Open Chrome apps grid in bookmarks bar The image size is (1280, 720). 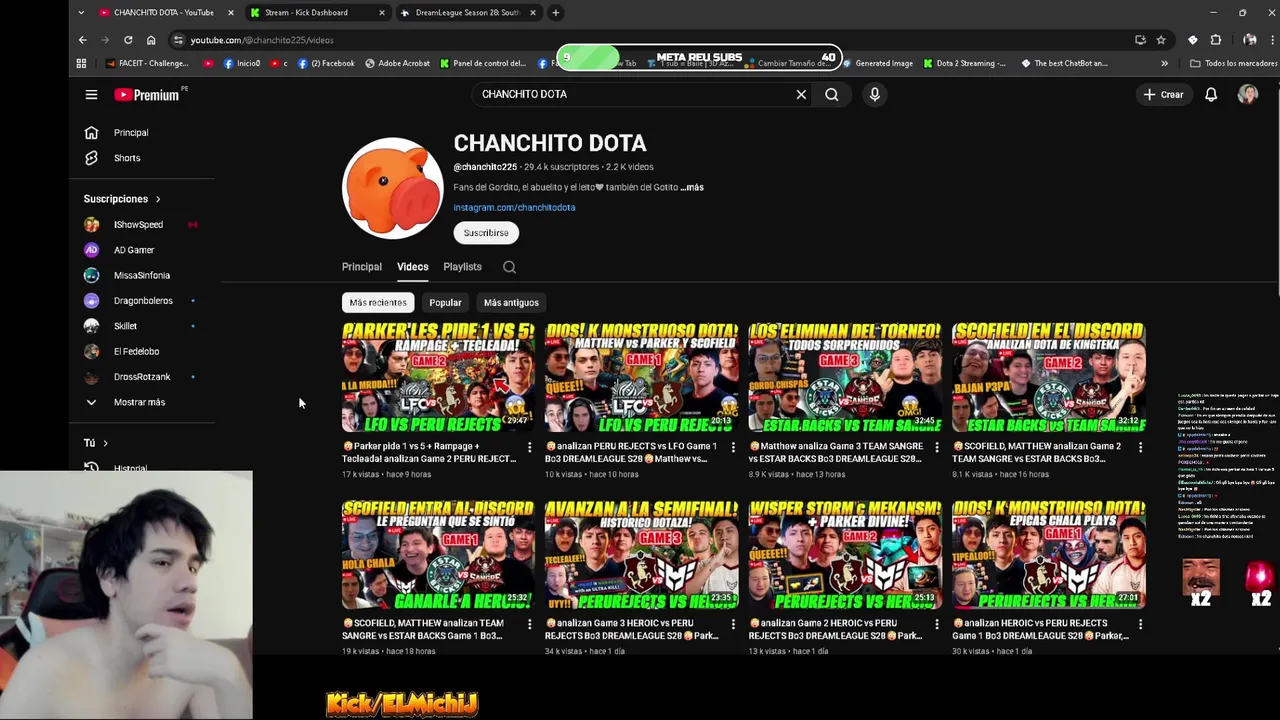[x=81, y=63]
